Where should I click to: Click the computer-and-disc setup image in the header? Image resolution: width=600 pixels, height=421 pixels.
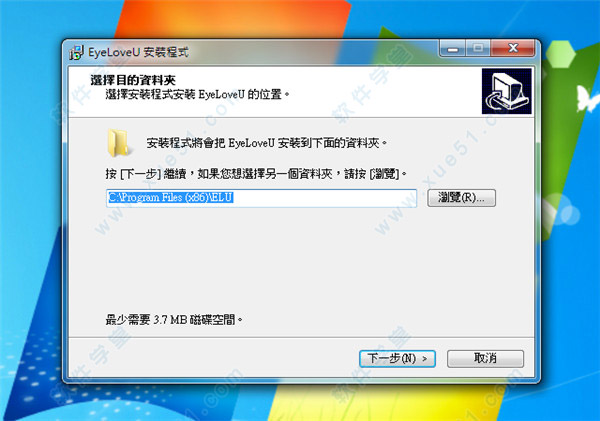507,91
